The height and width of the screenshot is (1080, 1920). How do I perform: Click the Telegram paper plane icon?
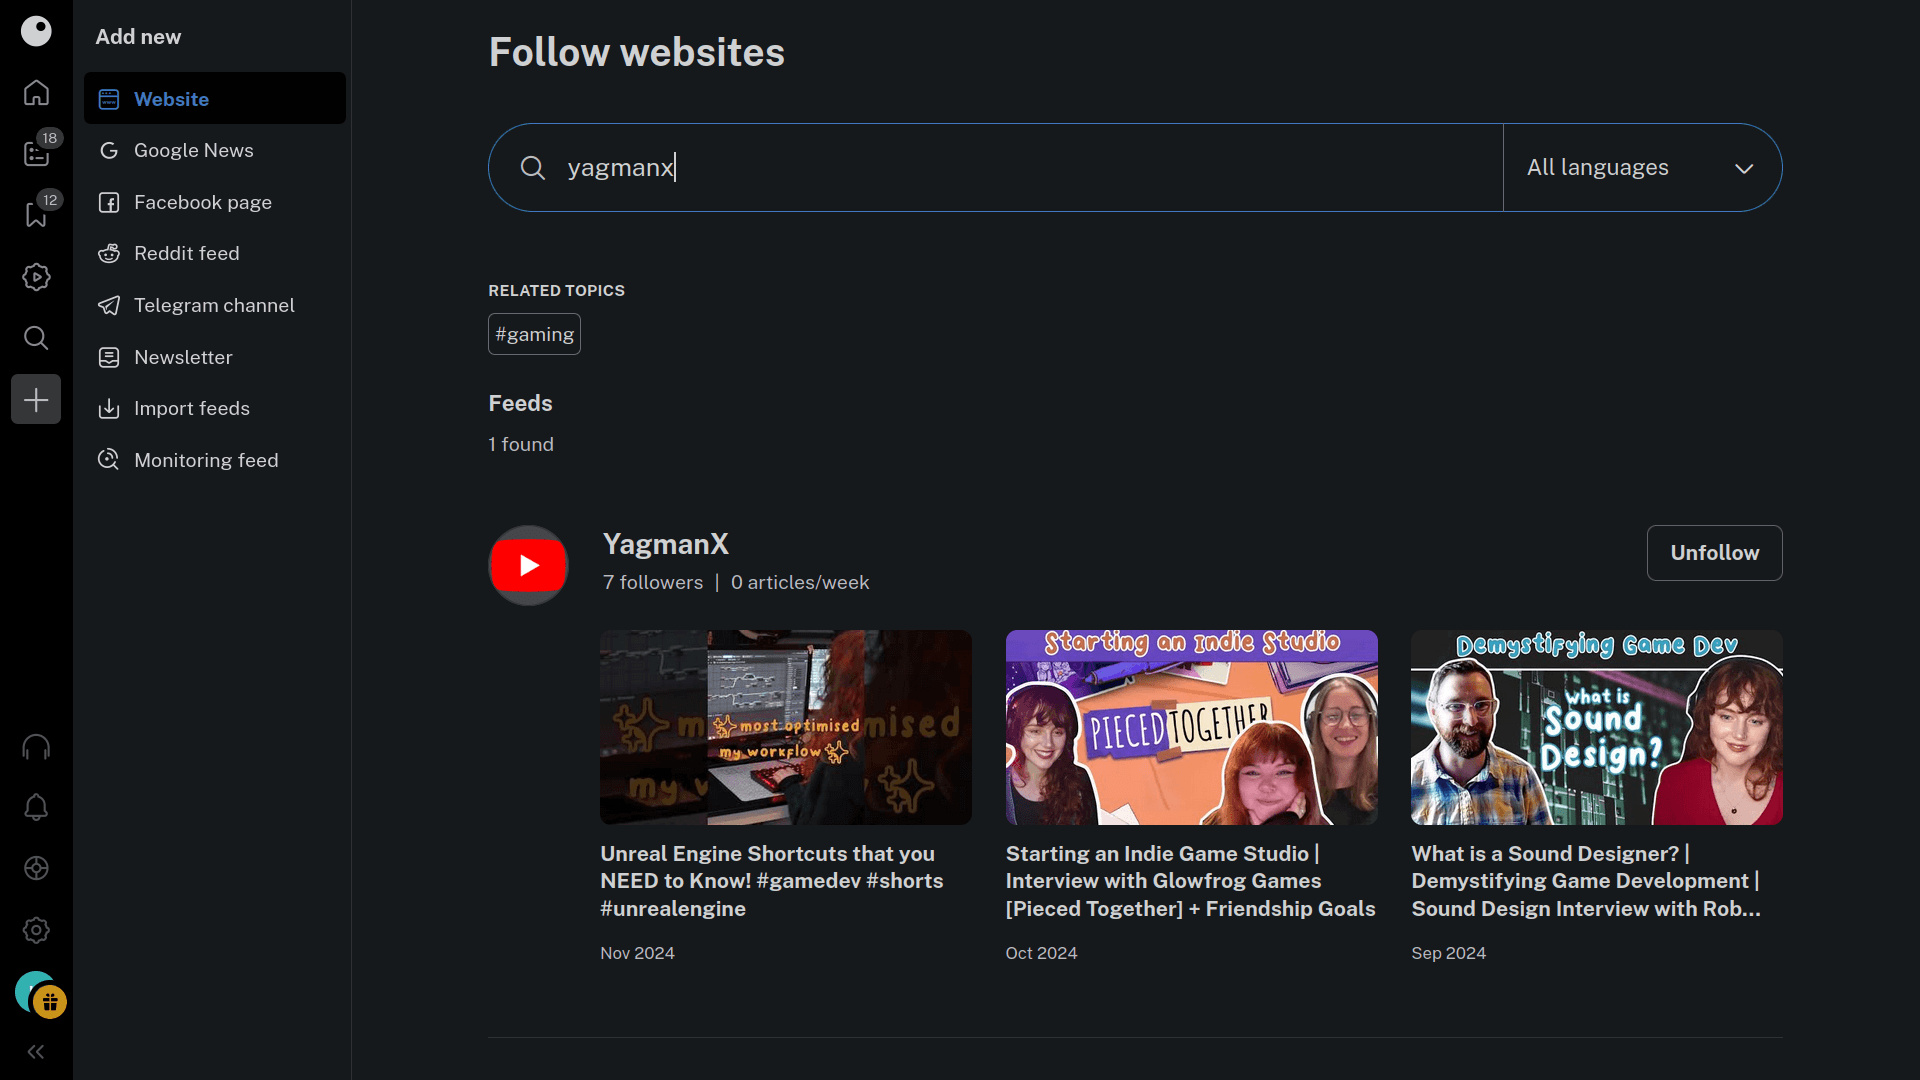pos(109,305)
